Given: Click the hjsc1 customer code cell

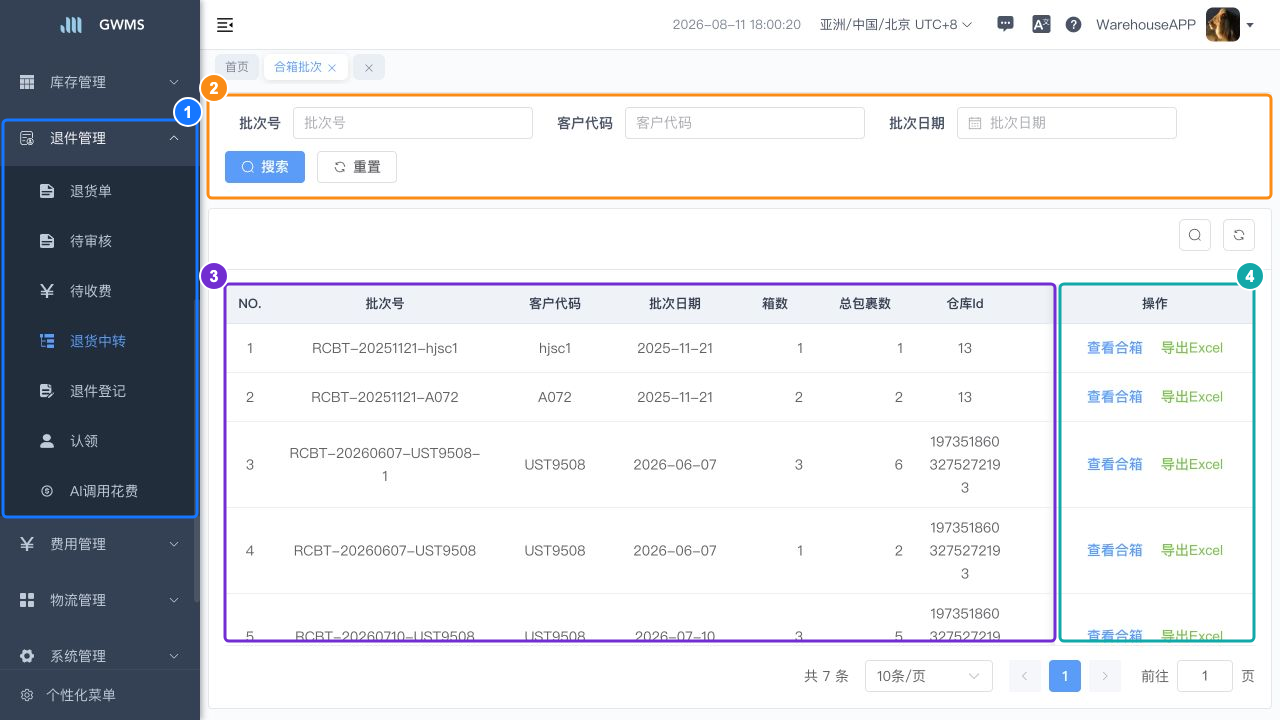Looking at the screenshot, I should coord(555,348).
